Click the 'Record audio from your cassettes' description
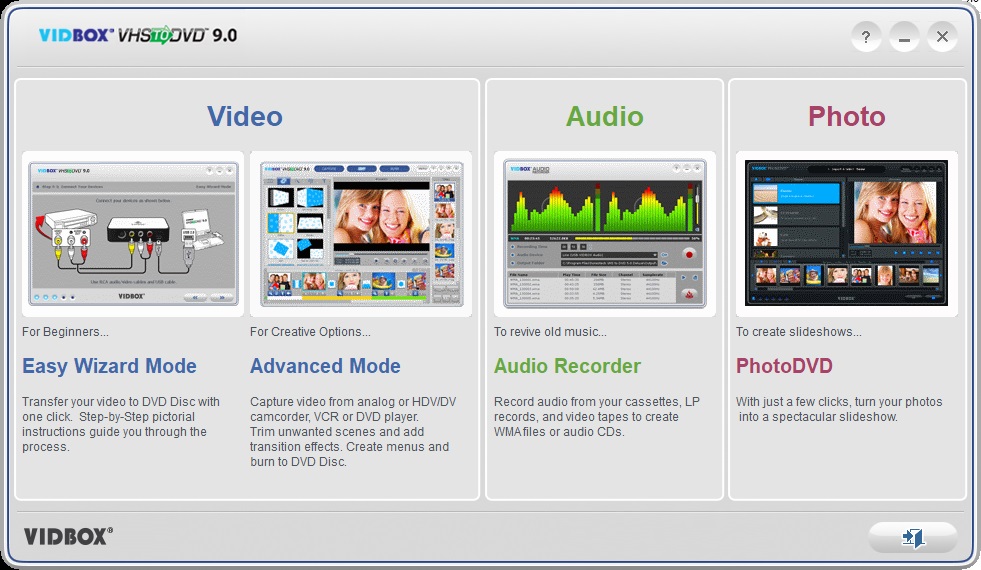 tap(597, 417)
